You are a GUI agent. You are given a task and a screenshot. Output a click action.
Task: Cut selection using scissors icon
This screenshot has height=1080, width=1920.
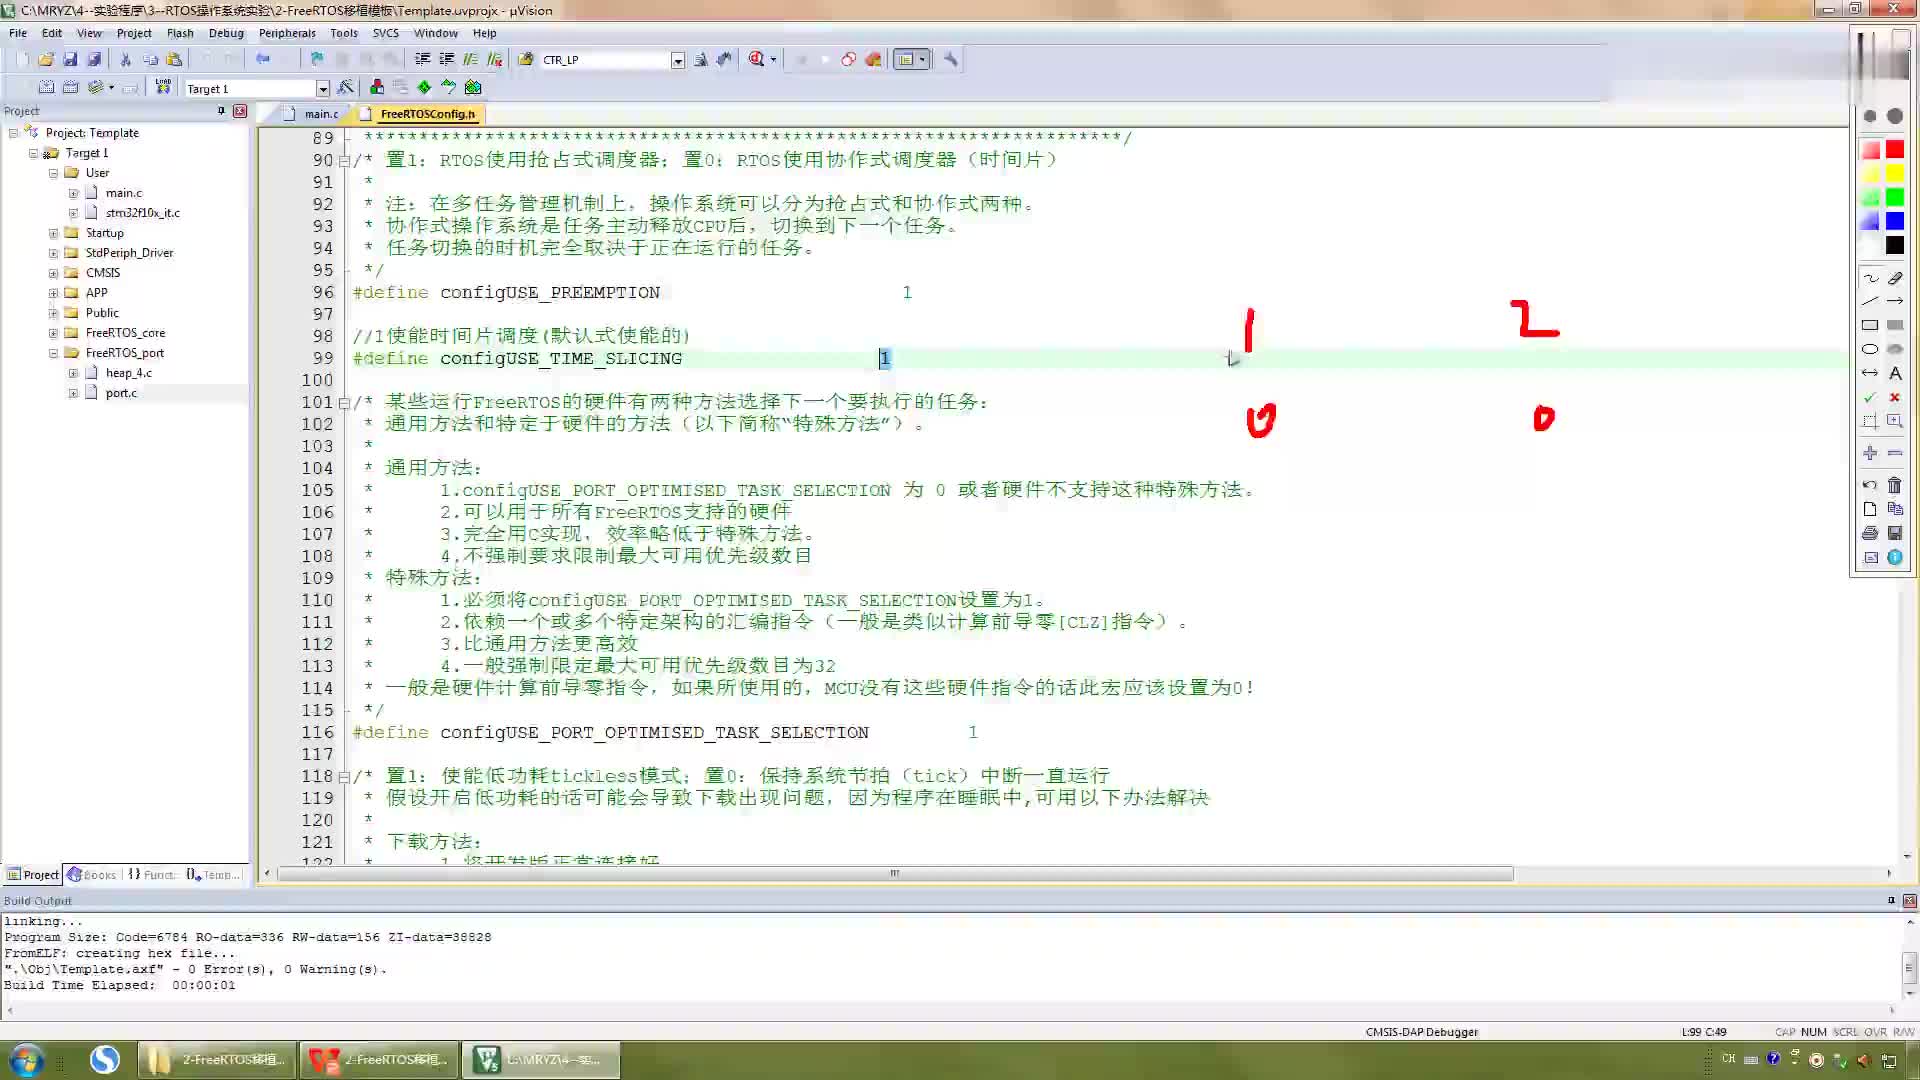(126, 60)
